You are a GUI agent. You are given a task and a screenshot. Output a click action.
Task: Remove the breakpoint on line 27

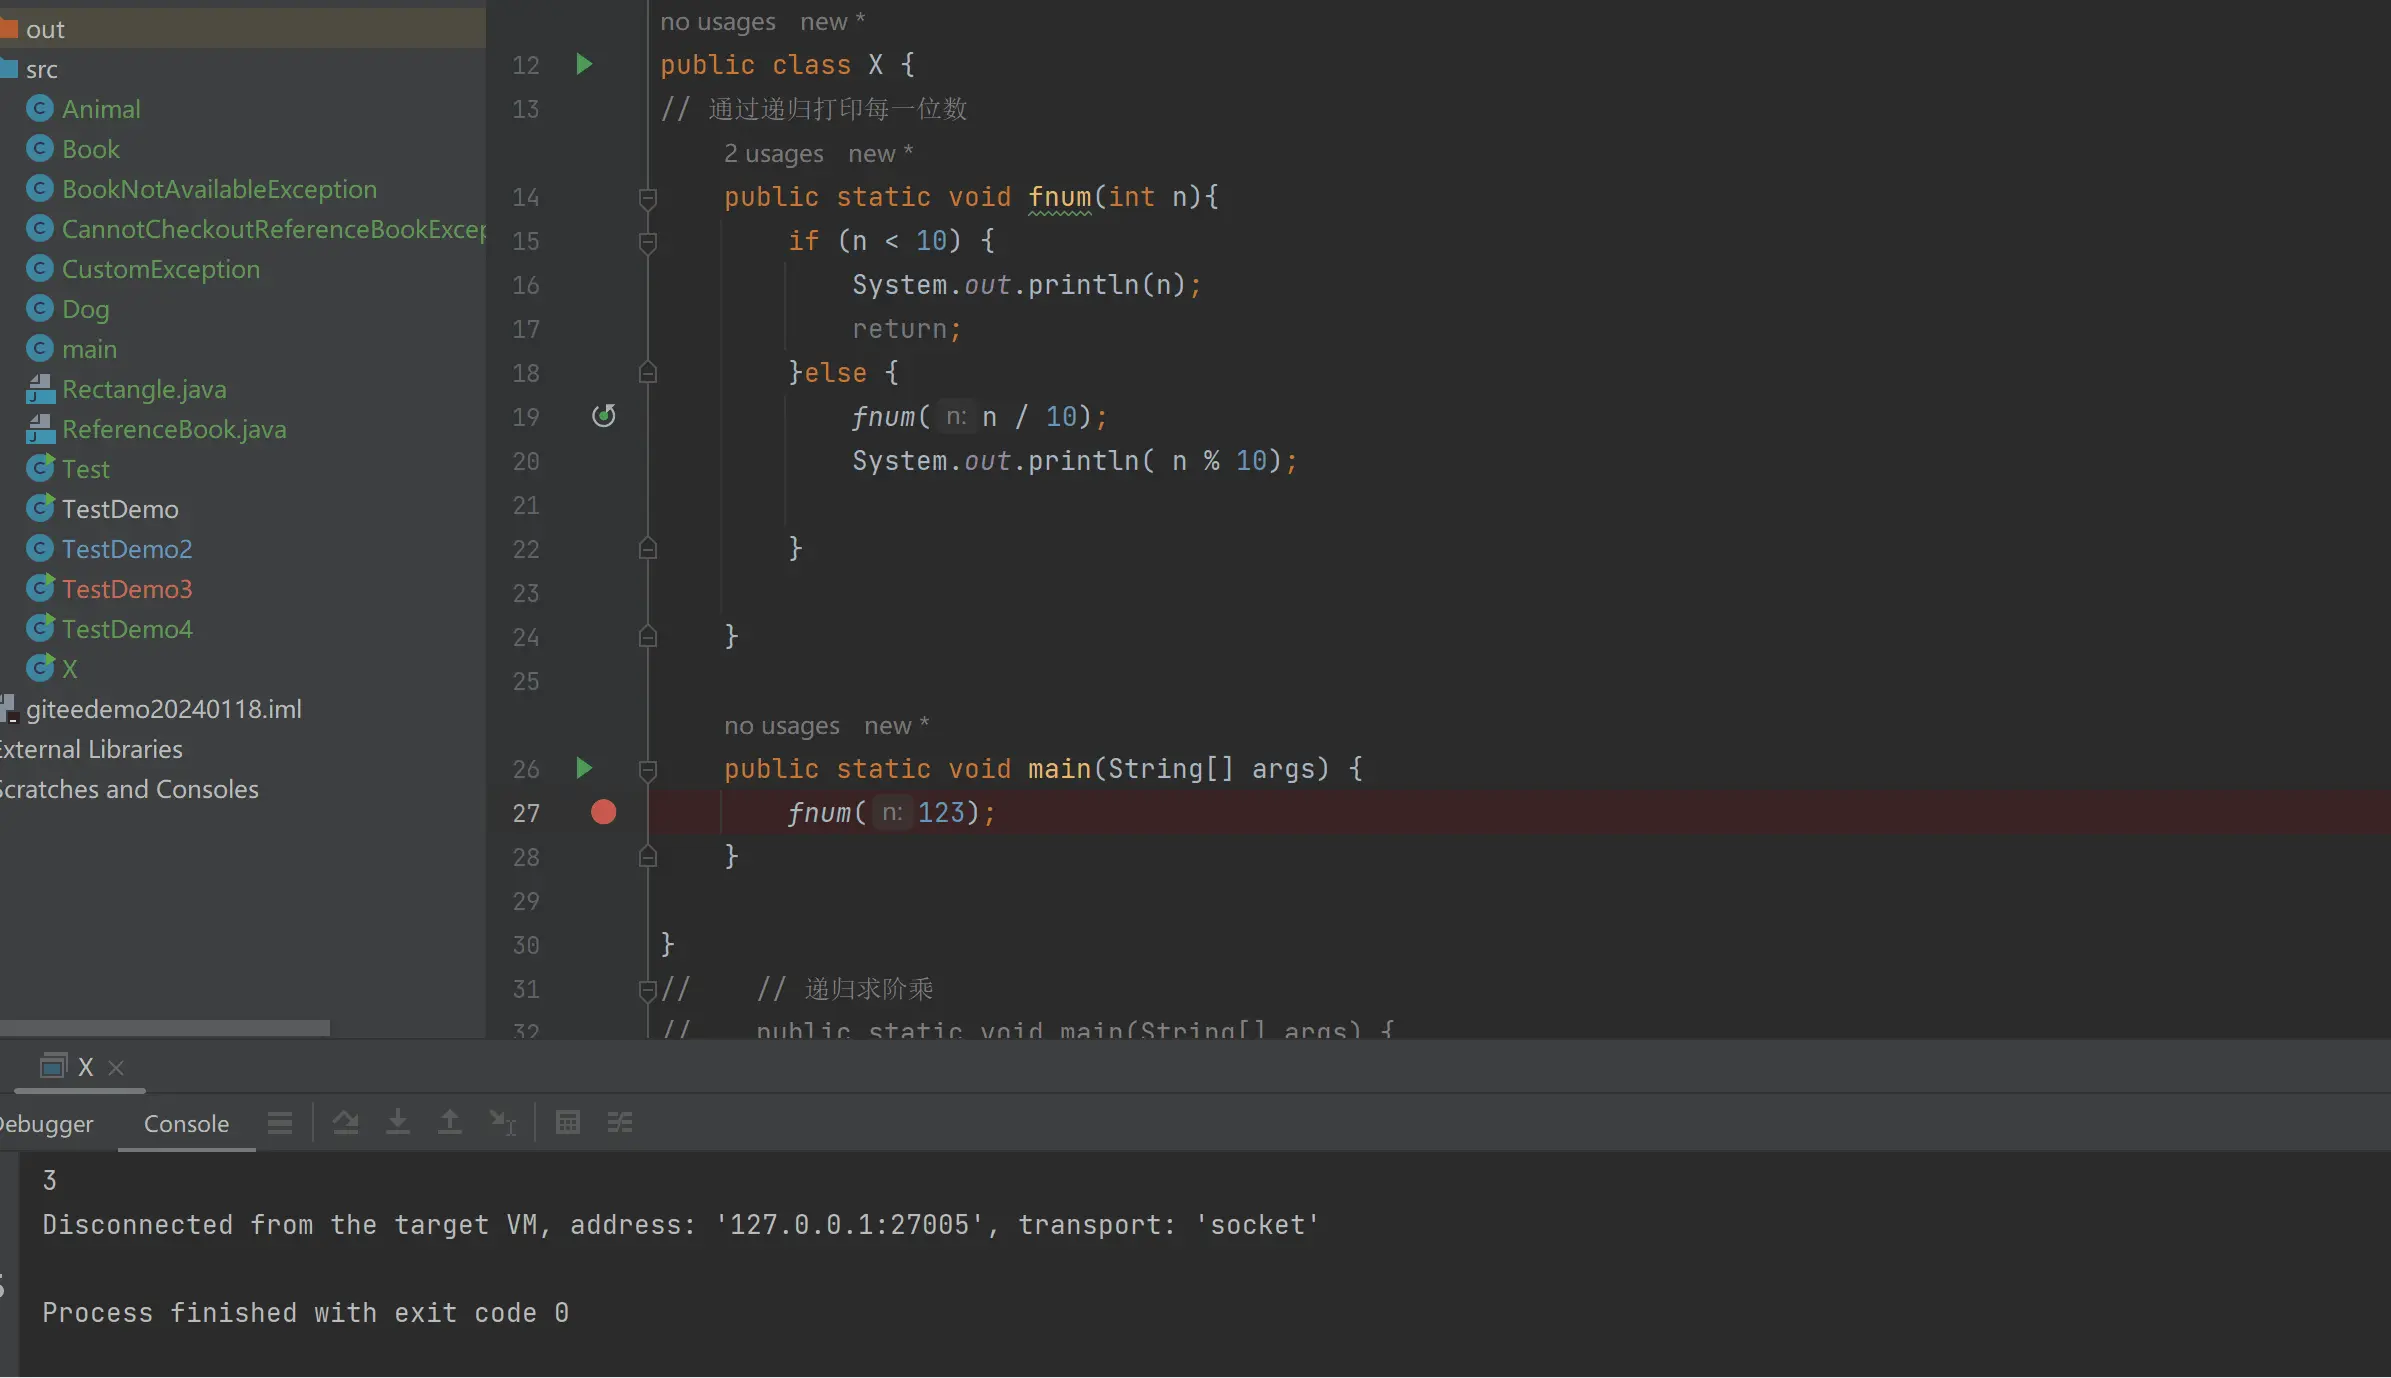coord(603,812)
